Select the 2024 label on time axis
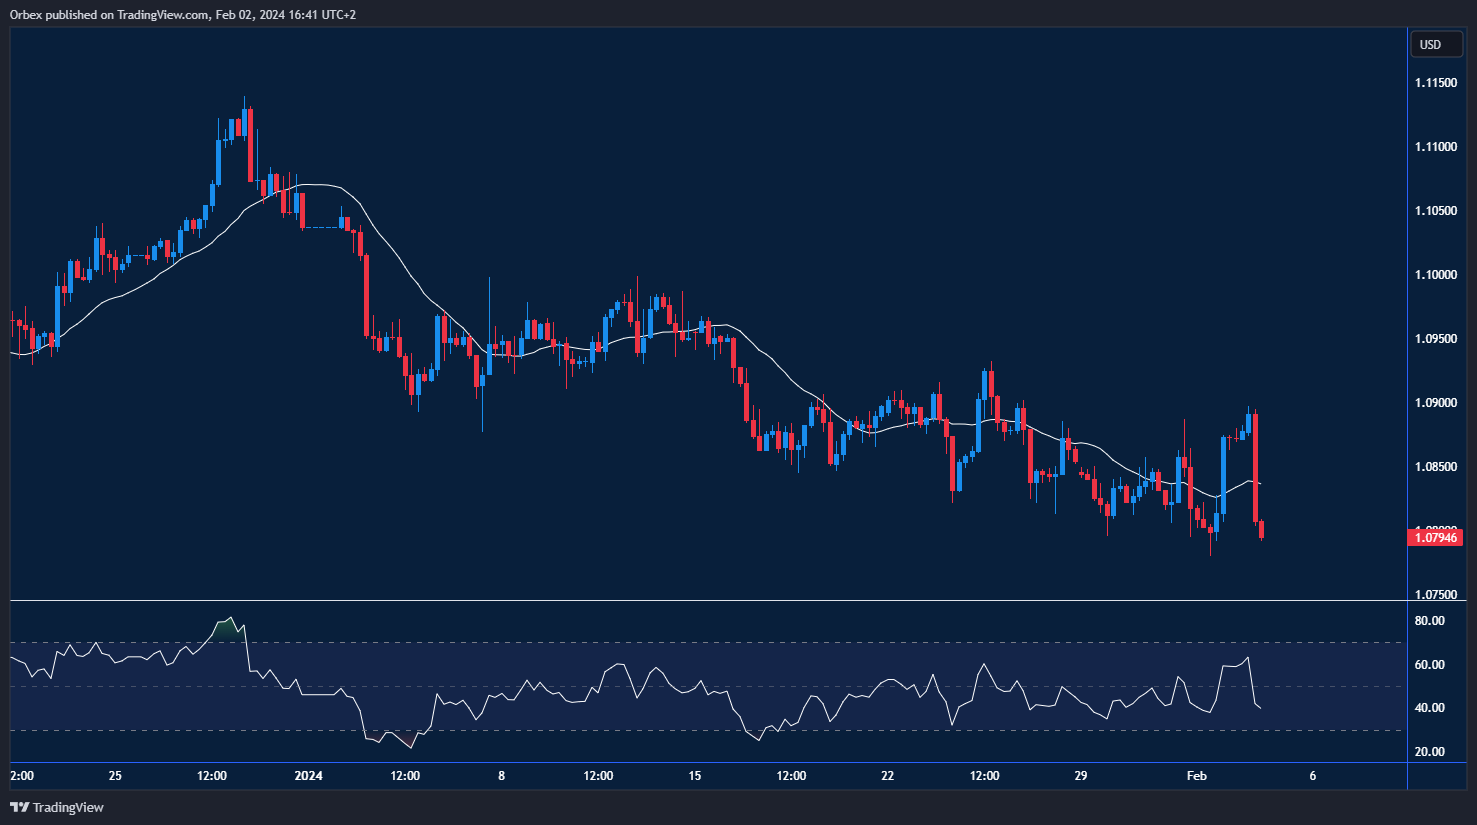 coord(309,776)
